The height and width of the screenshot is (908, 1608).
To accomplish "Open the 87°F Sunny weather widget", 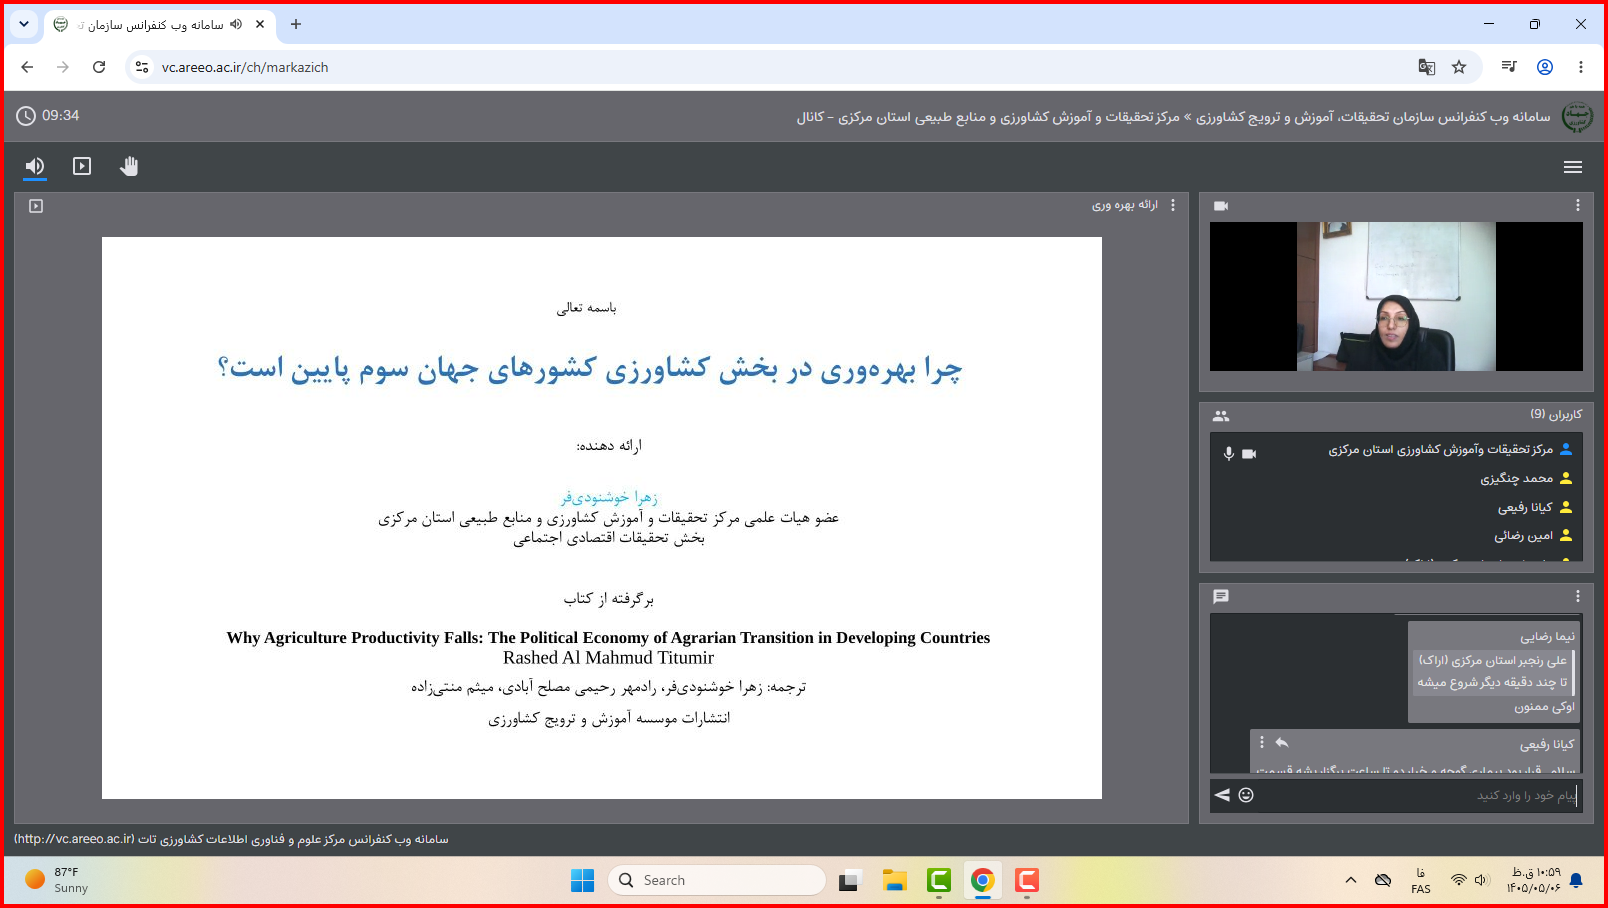I will point(57,880).
